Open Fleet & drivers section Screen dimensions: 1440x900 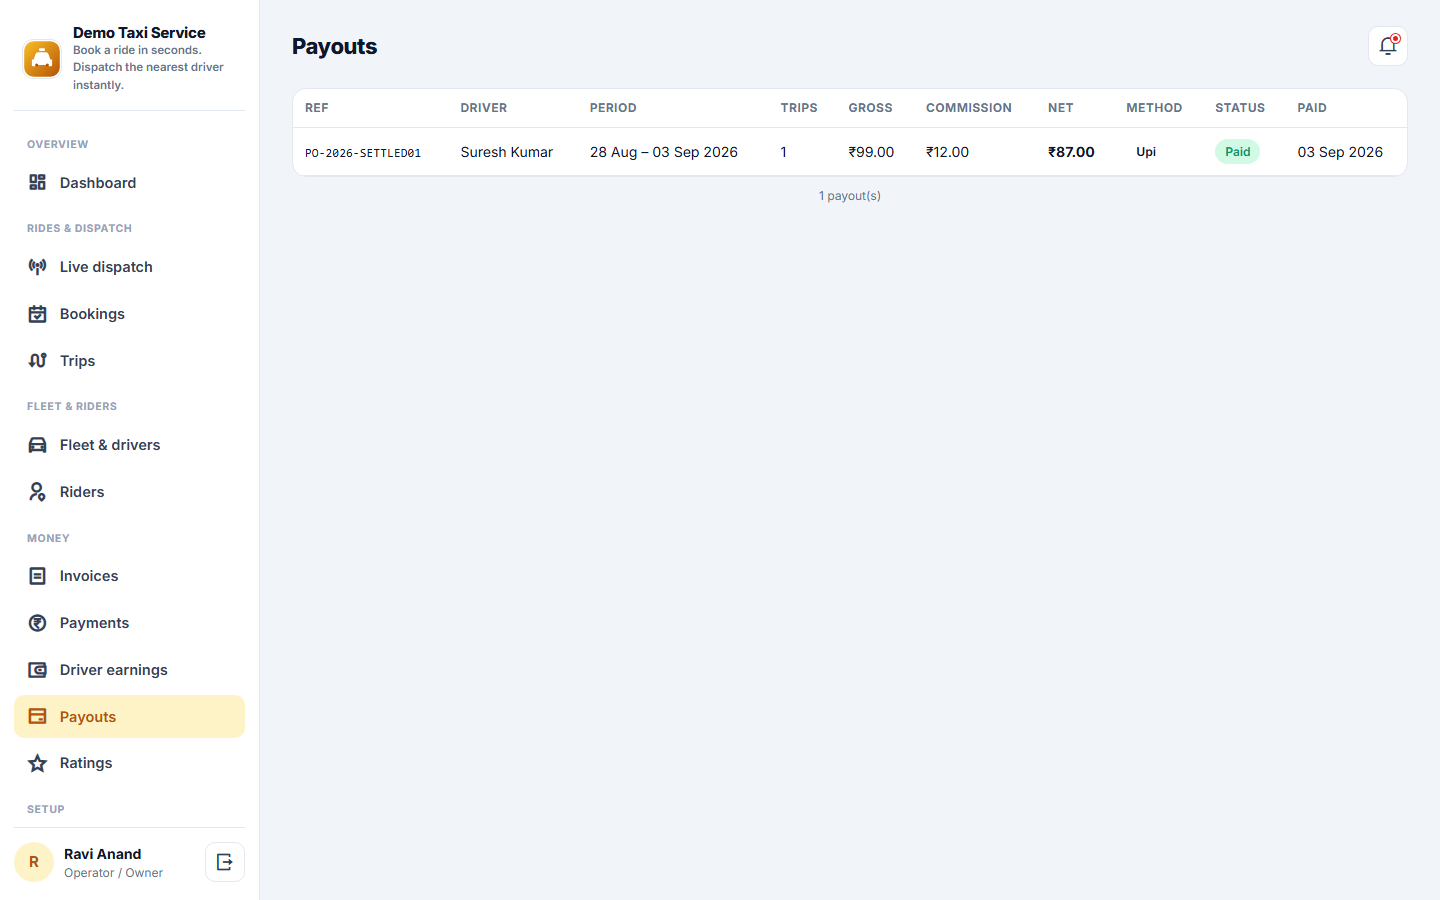129,444
